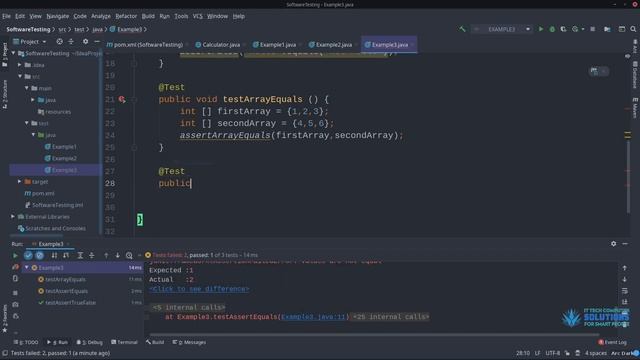Toggle Sort by Duration in test results
640x360 pixels.
66,256
